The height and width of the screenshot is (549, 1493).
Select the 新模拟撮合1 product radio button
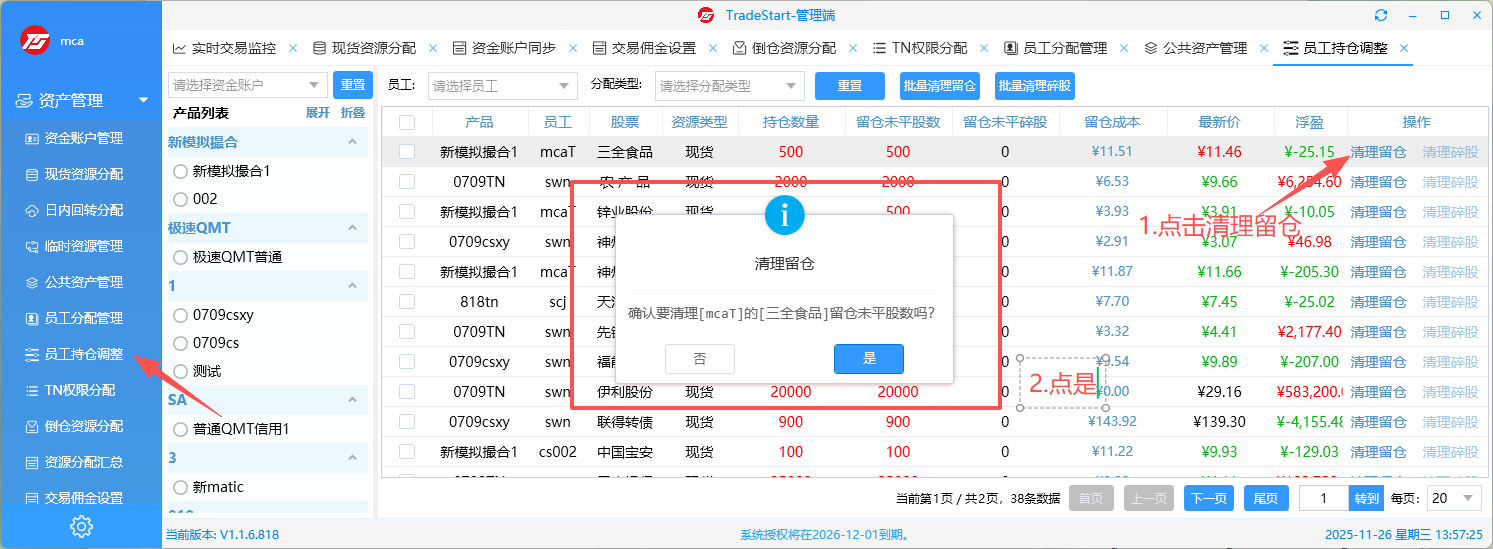tap(181, 171)
